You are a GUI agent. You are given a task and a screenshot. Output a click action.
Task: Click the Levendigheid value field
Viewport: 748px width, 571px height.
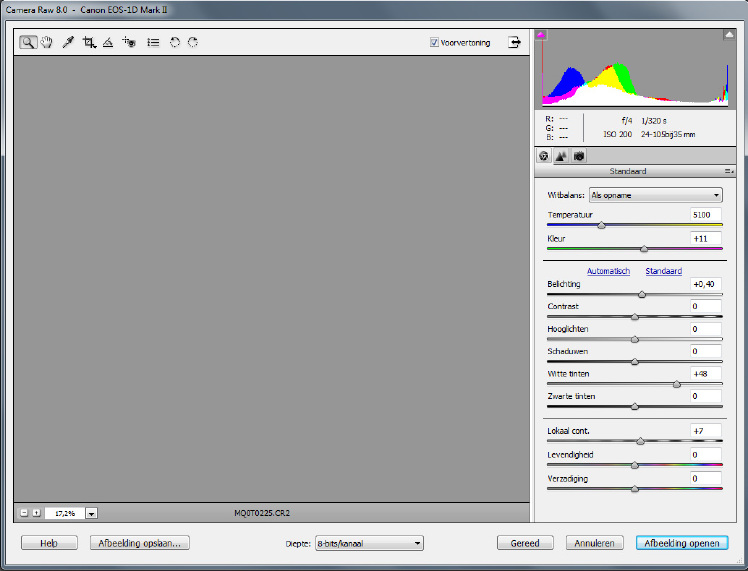pyautogui.click(x=706, y=455)
